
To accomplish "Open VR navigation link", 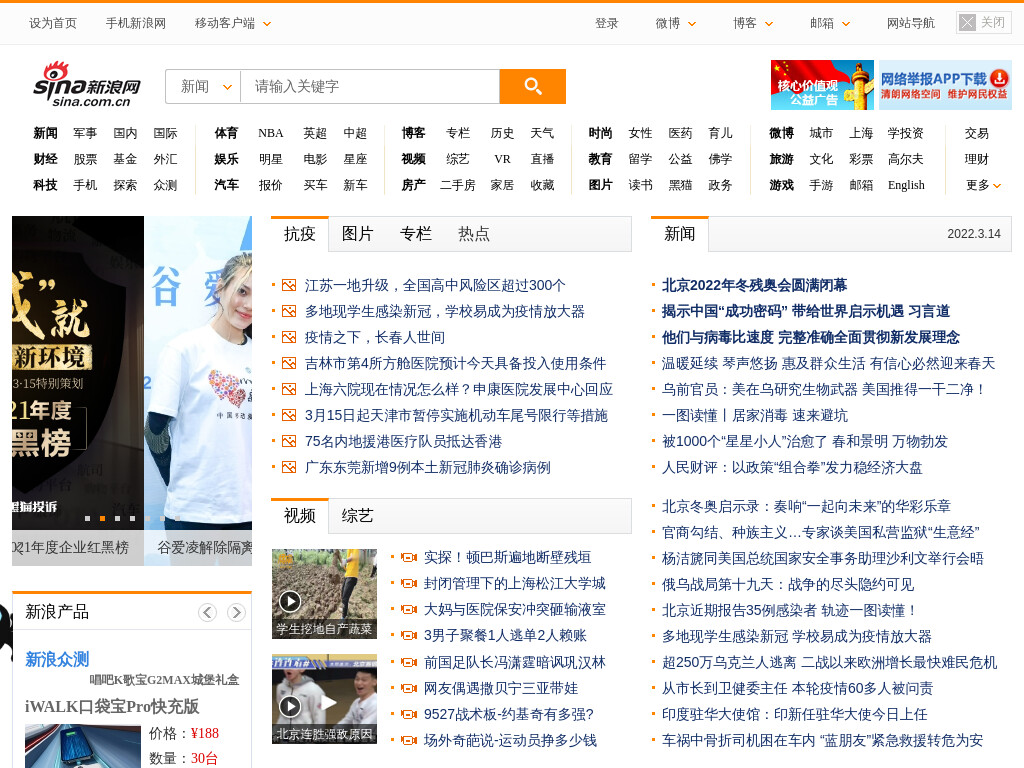I will (502, 159).
